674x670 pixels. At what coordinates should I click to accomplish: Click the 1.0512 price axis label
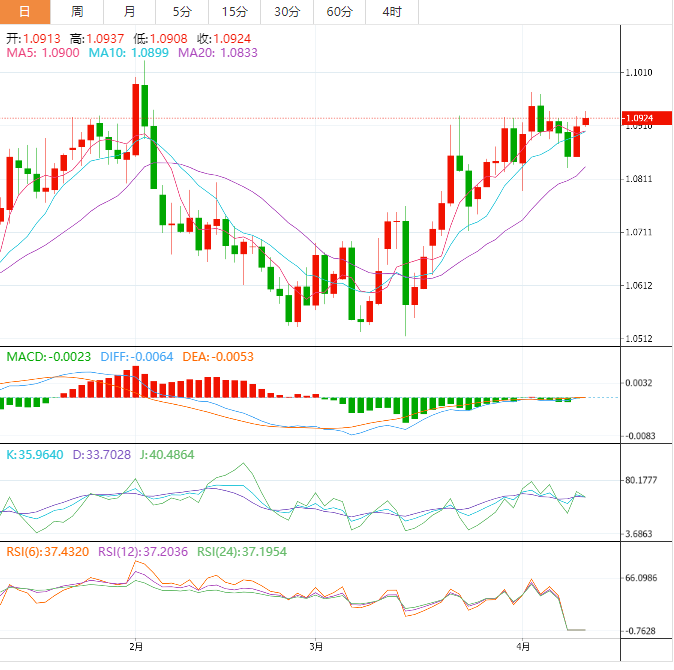pos(638,339)
